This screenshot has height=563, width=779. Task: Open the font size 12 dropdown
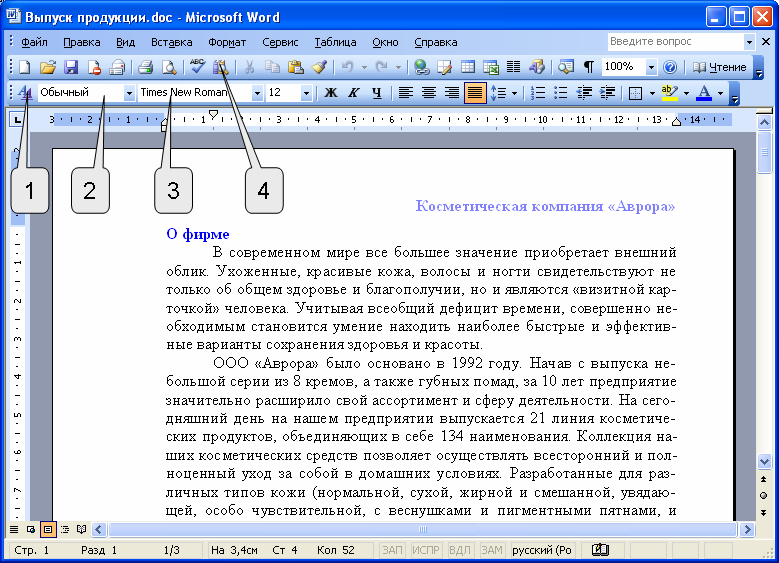[306, 93]
